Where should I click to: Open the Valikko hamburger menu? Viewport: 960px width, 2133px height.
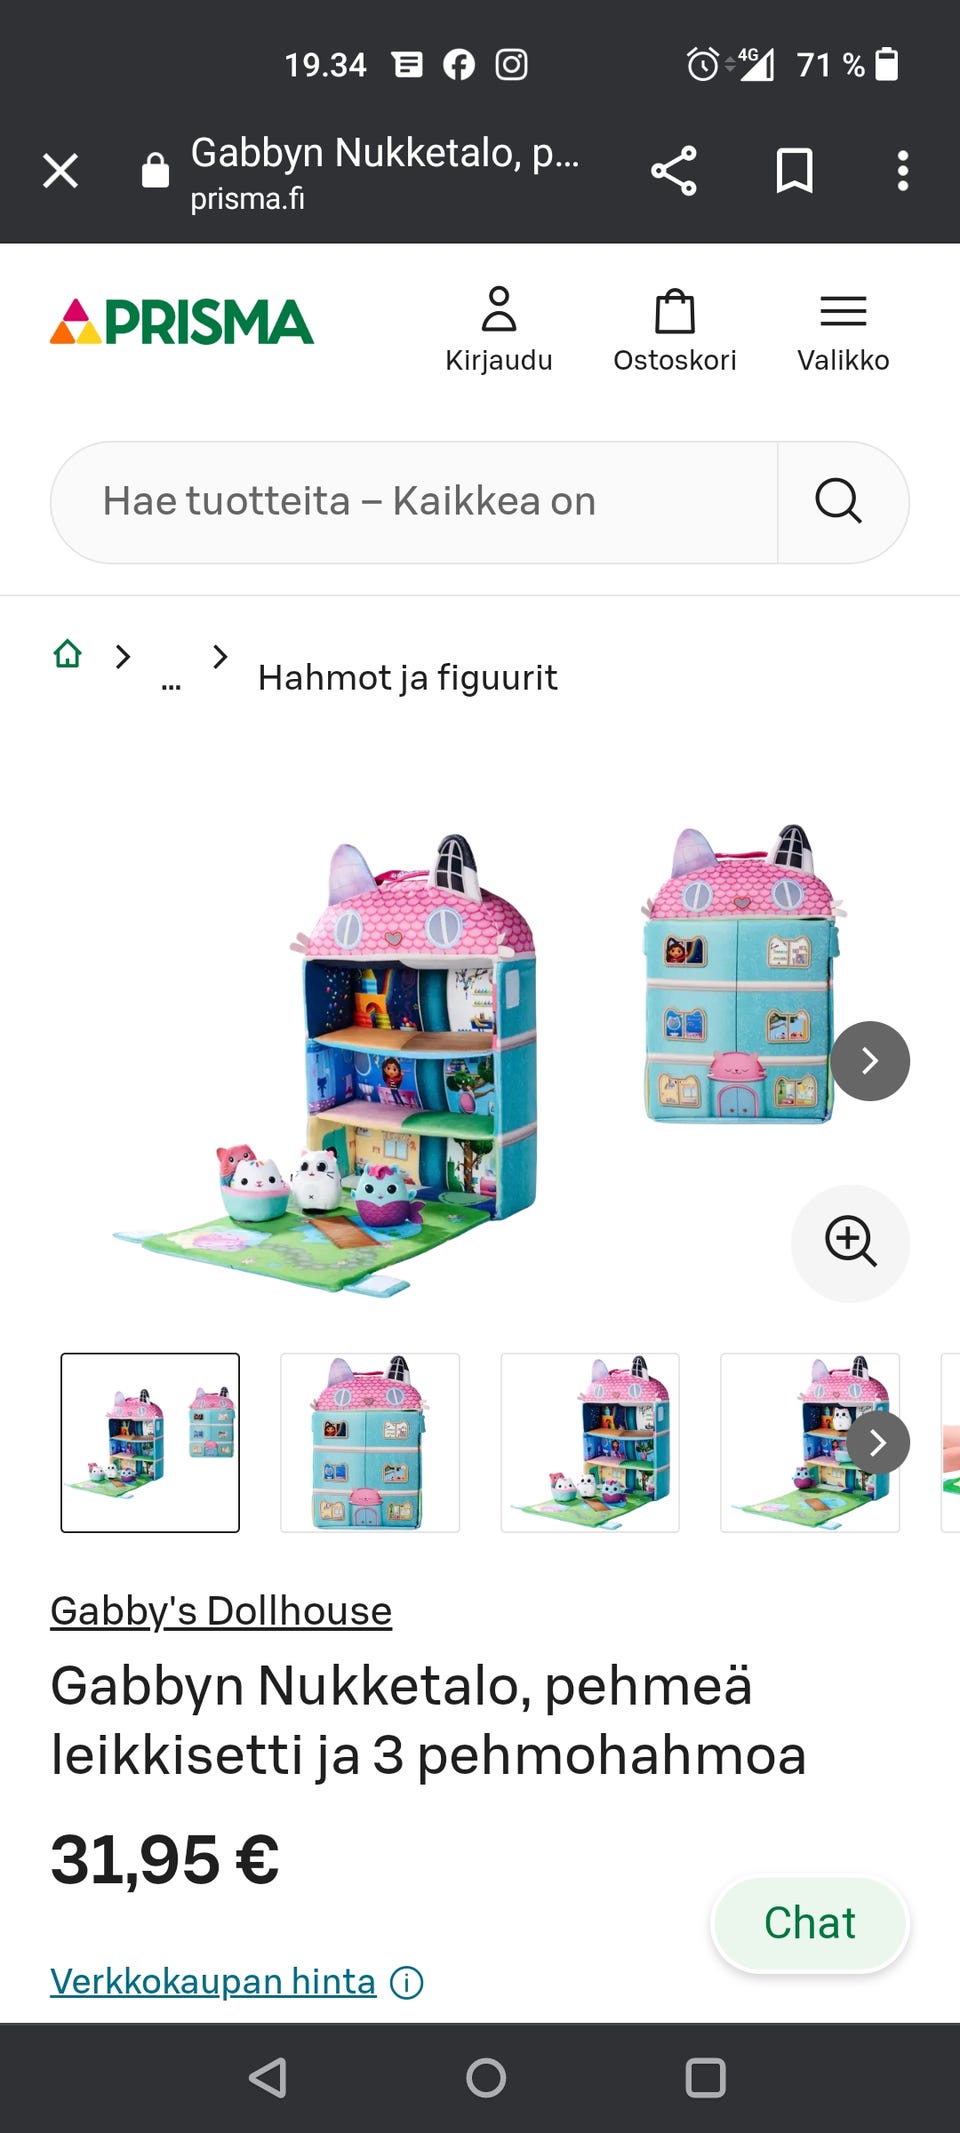point(843,329)
